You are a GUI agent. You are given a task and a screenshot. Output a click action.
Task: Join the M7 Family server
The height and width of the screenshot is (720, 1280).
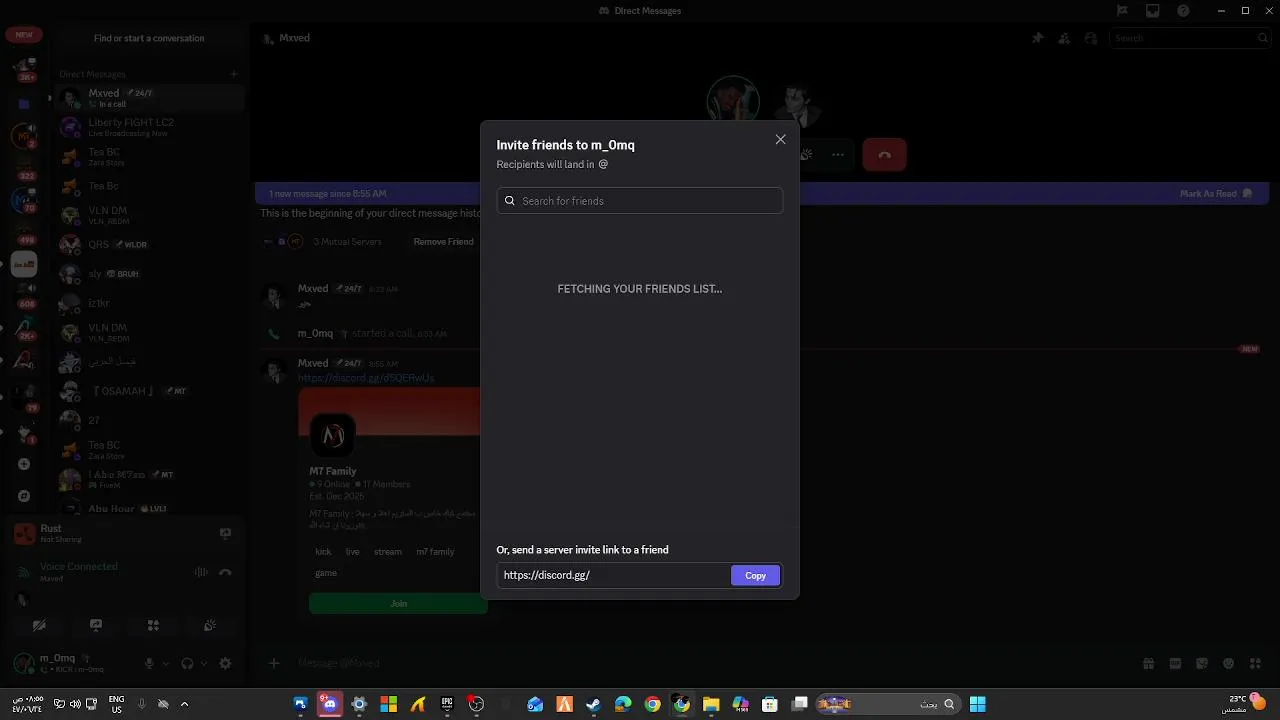398,603
